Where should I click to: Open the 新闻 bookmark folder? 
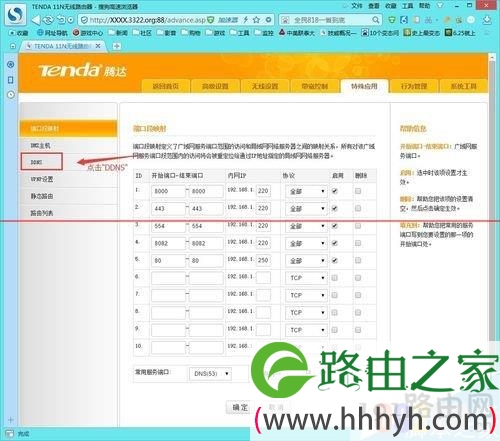(118, 33)
